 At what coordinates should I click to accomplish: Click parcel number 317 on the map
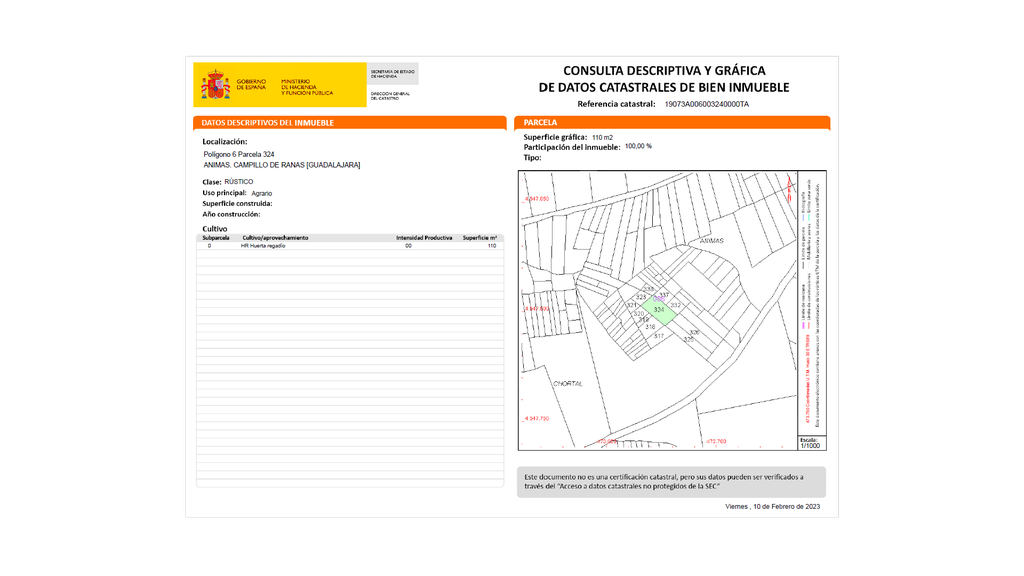658,336
